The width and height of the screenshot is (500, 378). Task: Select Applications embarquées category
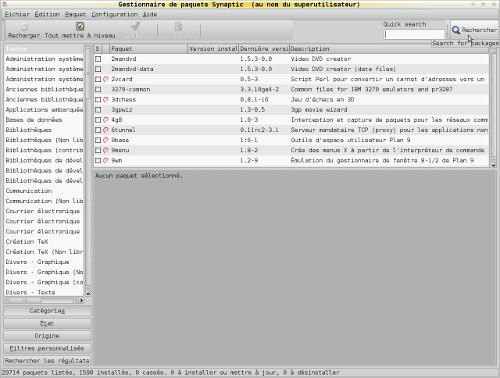(x=44, y=110)
